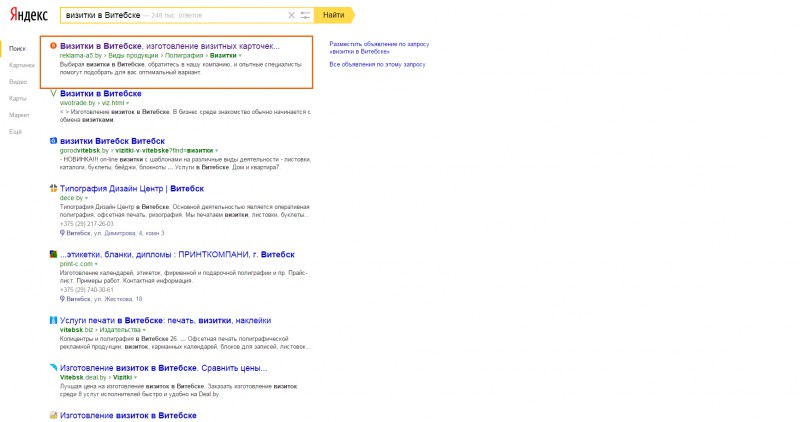Click 'Разместить объявление по запросу' link

pyautogui.click(x=379, y=48)
